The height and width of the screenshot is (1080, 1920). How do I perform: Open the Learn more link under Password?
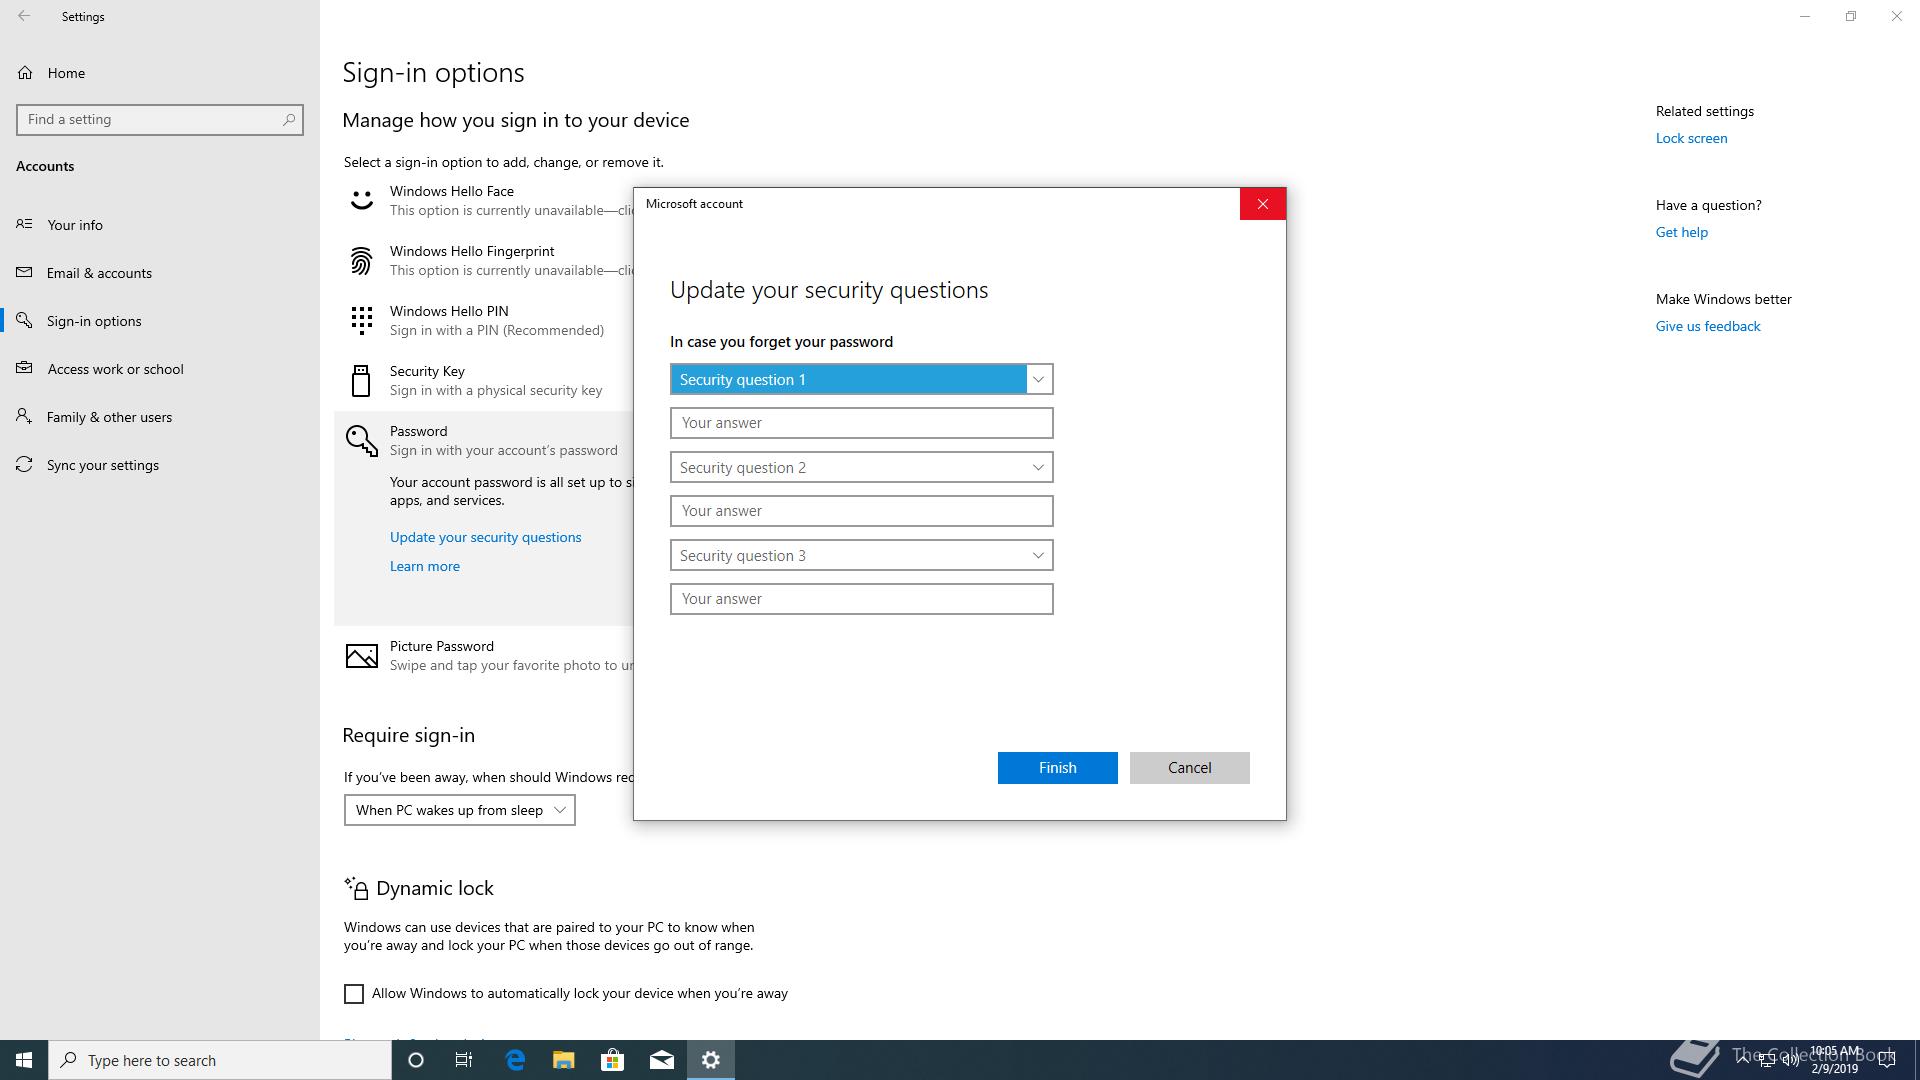tap(425, 566)
